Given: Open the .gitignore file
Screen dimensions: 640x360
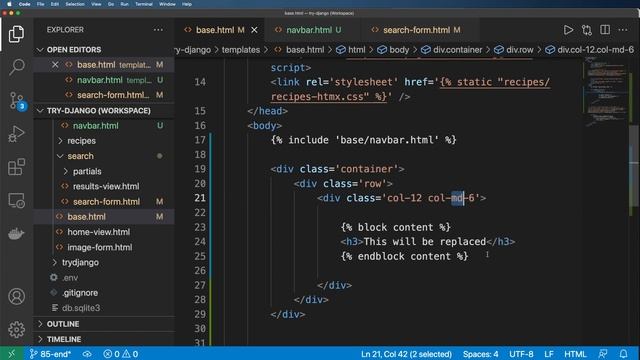Looking at the screenshot, I should (x=80, y=293).
